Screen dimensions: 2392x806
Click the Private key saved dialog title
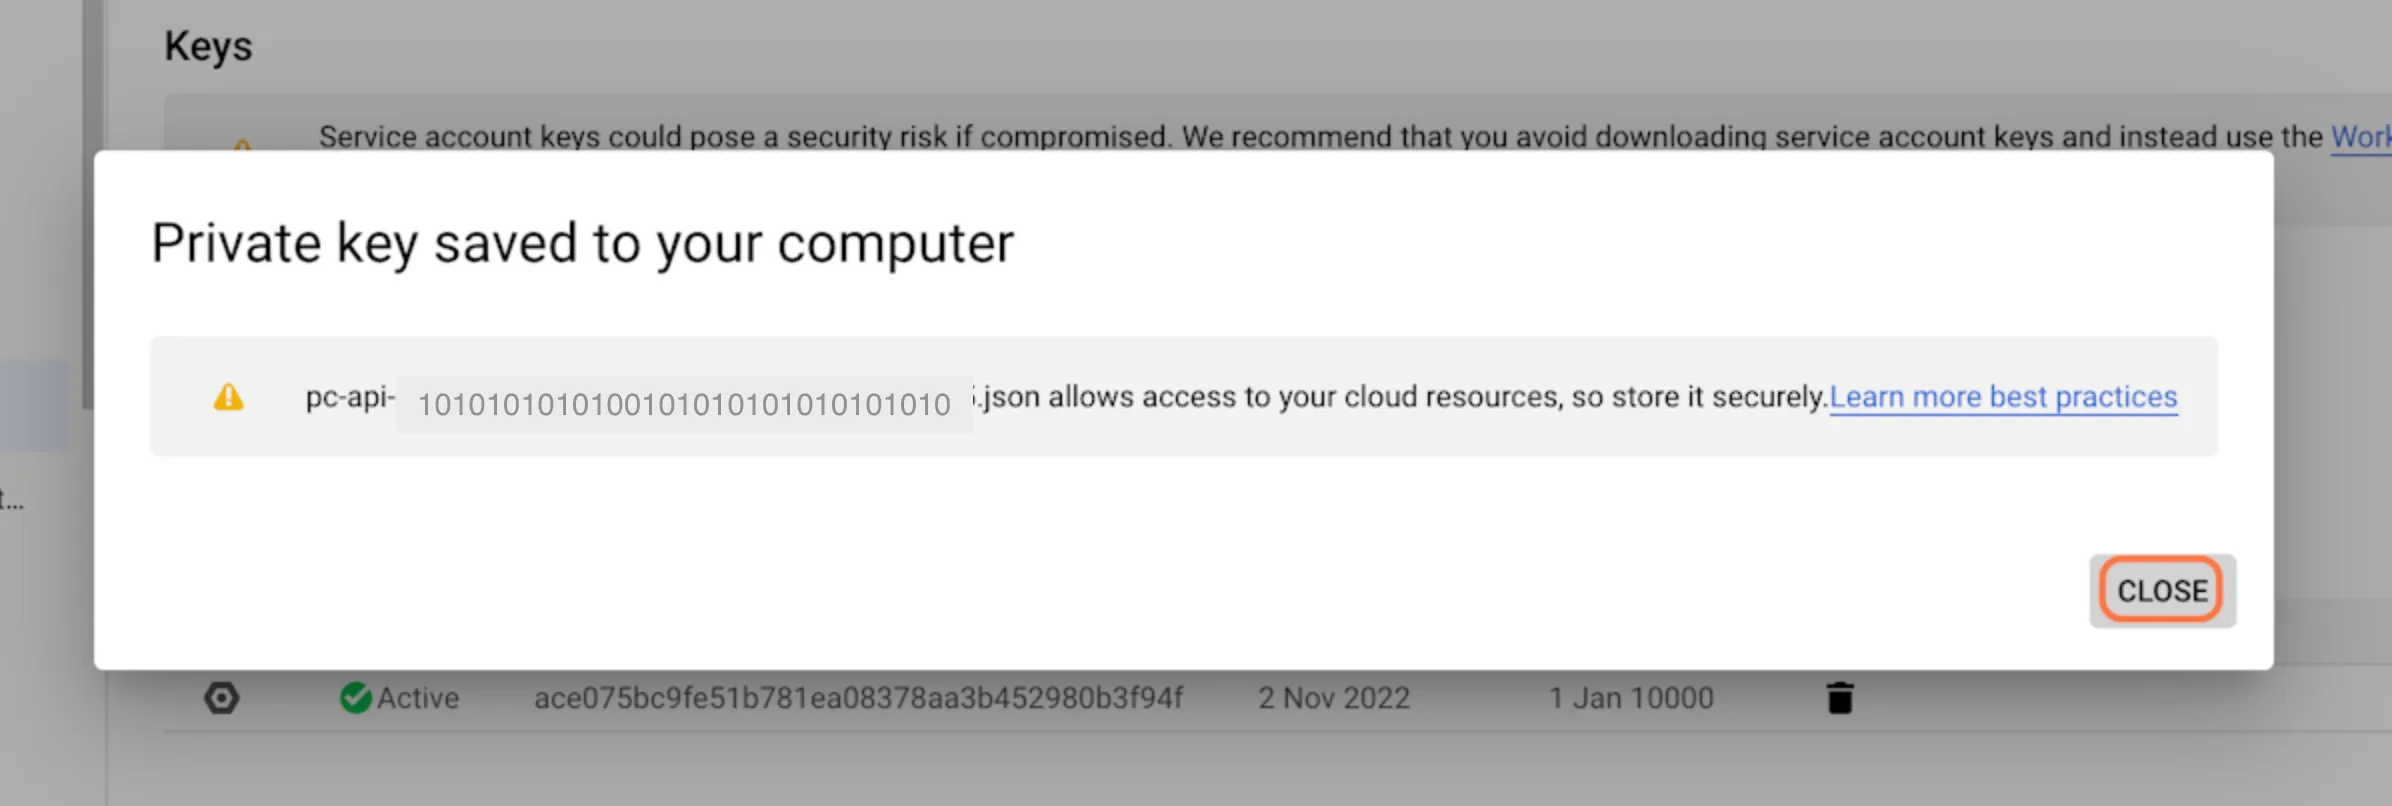point(582,244)
